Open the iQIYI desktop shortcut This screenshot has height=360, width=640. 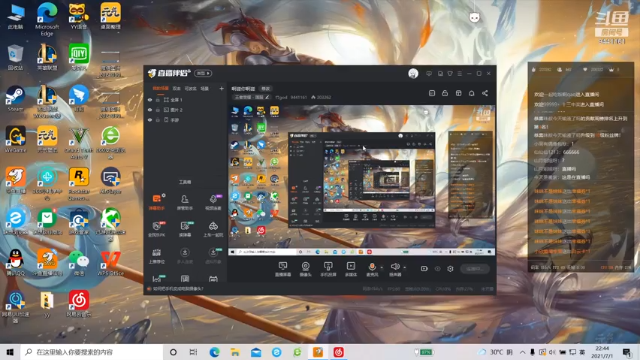pyautogui.click(x=79, y=58)
